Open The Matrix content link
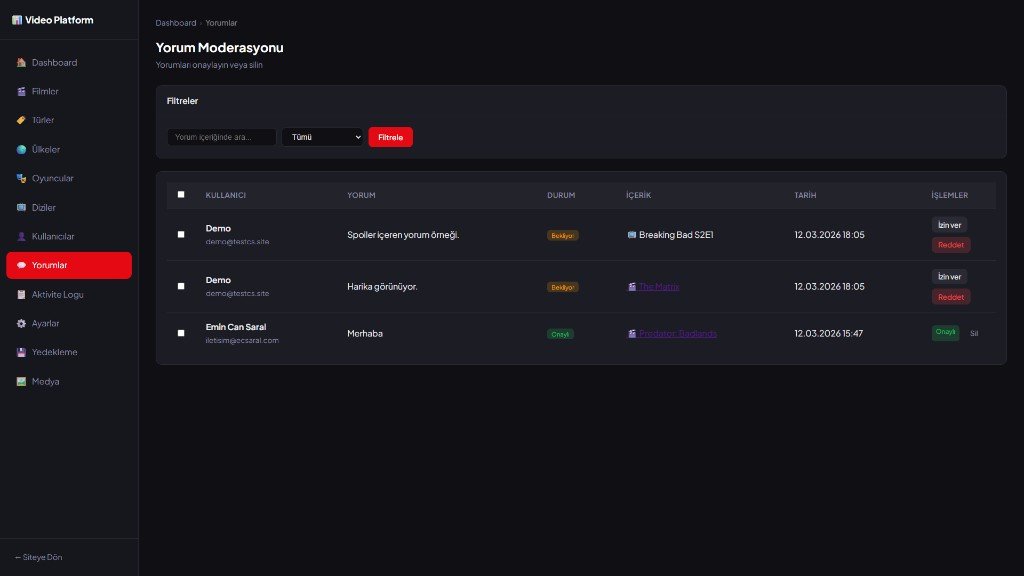 [662, 286]
